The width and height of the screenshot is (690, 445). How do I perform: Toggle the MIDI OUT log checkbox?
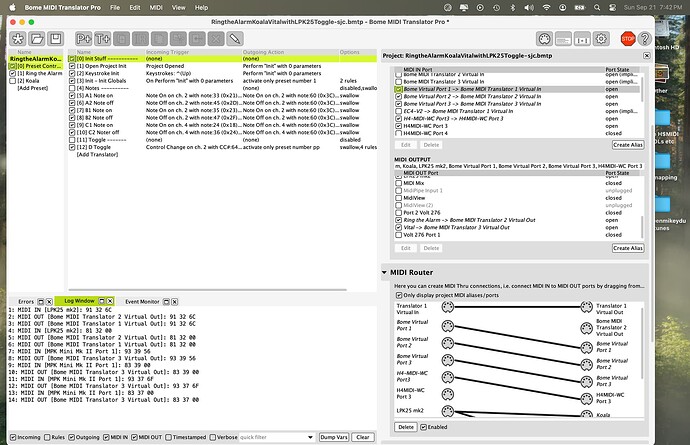tap(134, 437)
